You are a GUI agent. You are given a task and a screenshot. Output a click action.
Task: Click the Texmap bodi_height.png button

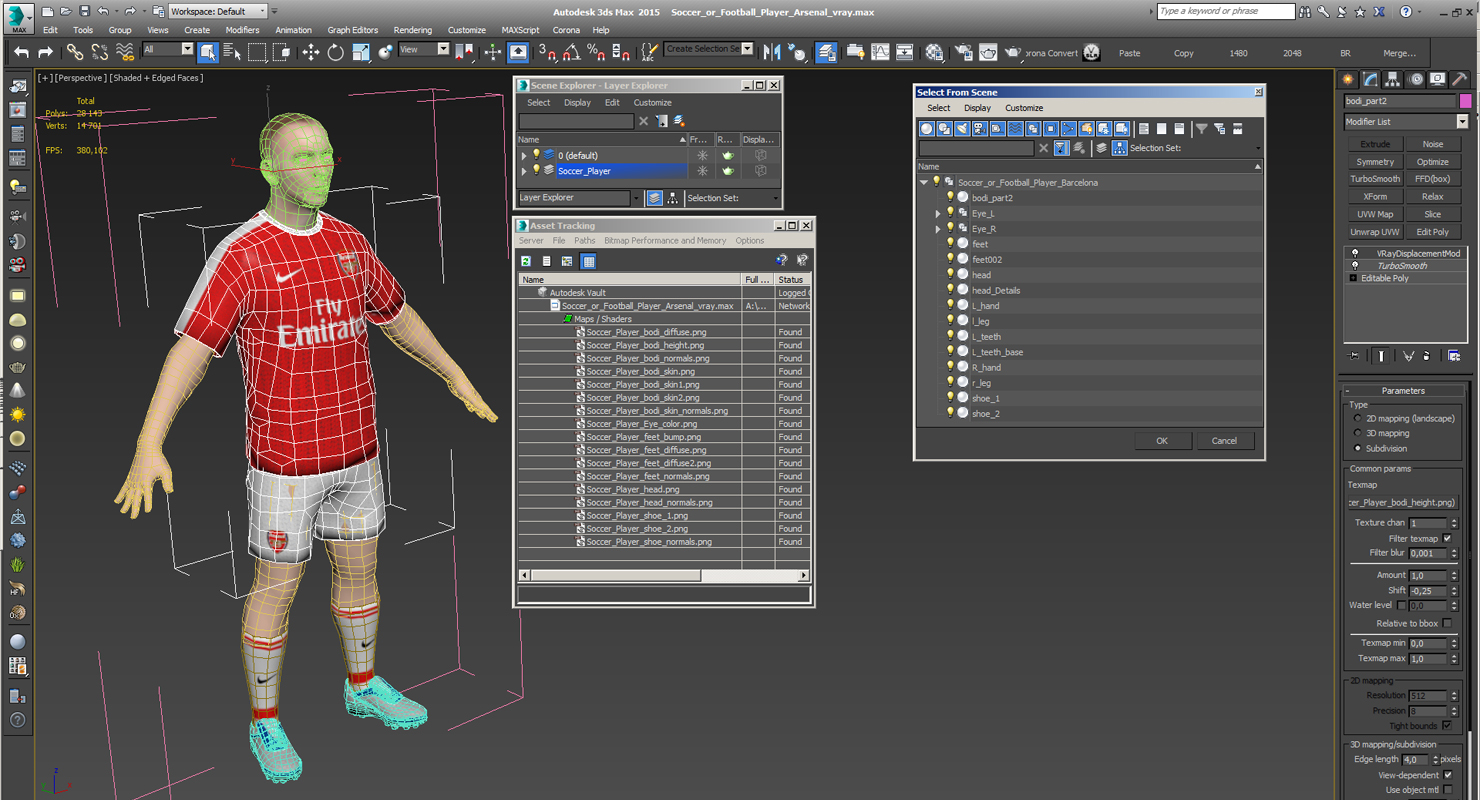point(1402,503)
